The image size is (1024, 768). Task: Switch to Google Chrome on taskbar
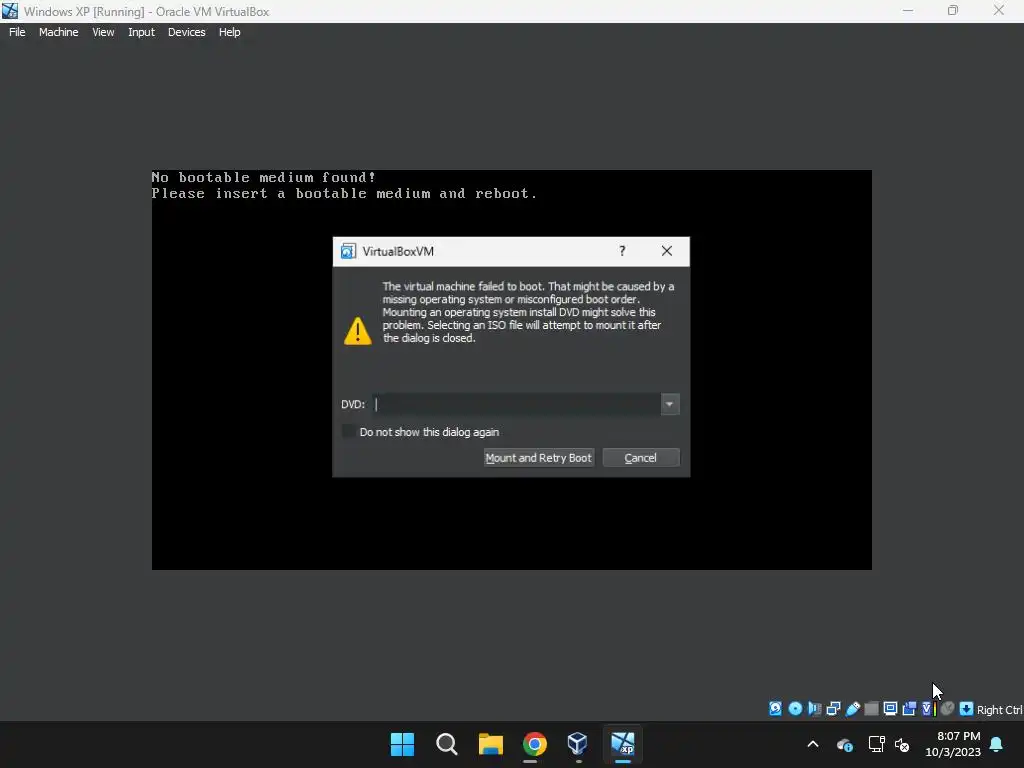click(534, 744)
